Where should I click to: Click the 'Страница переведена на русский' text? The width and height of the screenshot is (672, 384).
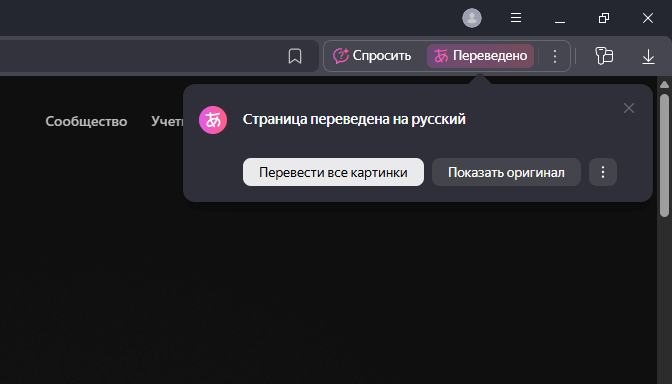pyautogui.click(x=354, y=119)
